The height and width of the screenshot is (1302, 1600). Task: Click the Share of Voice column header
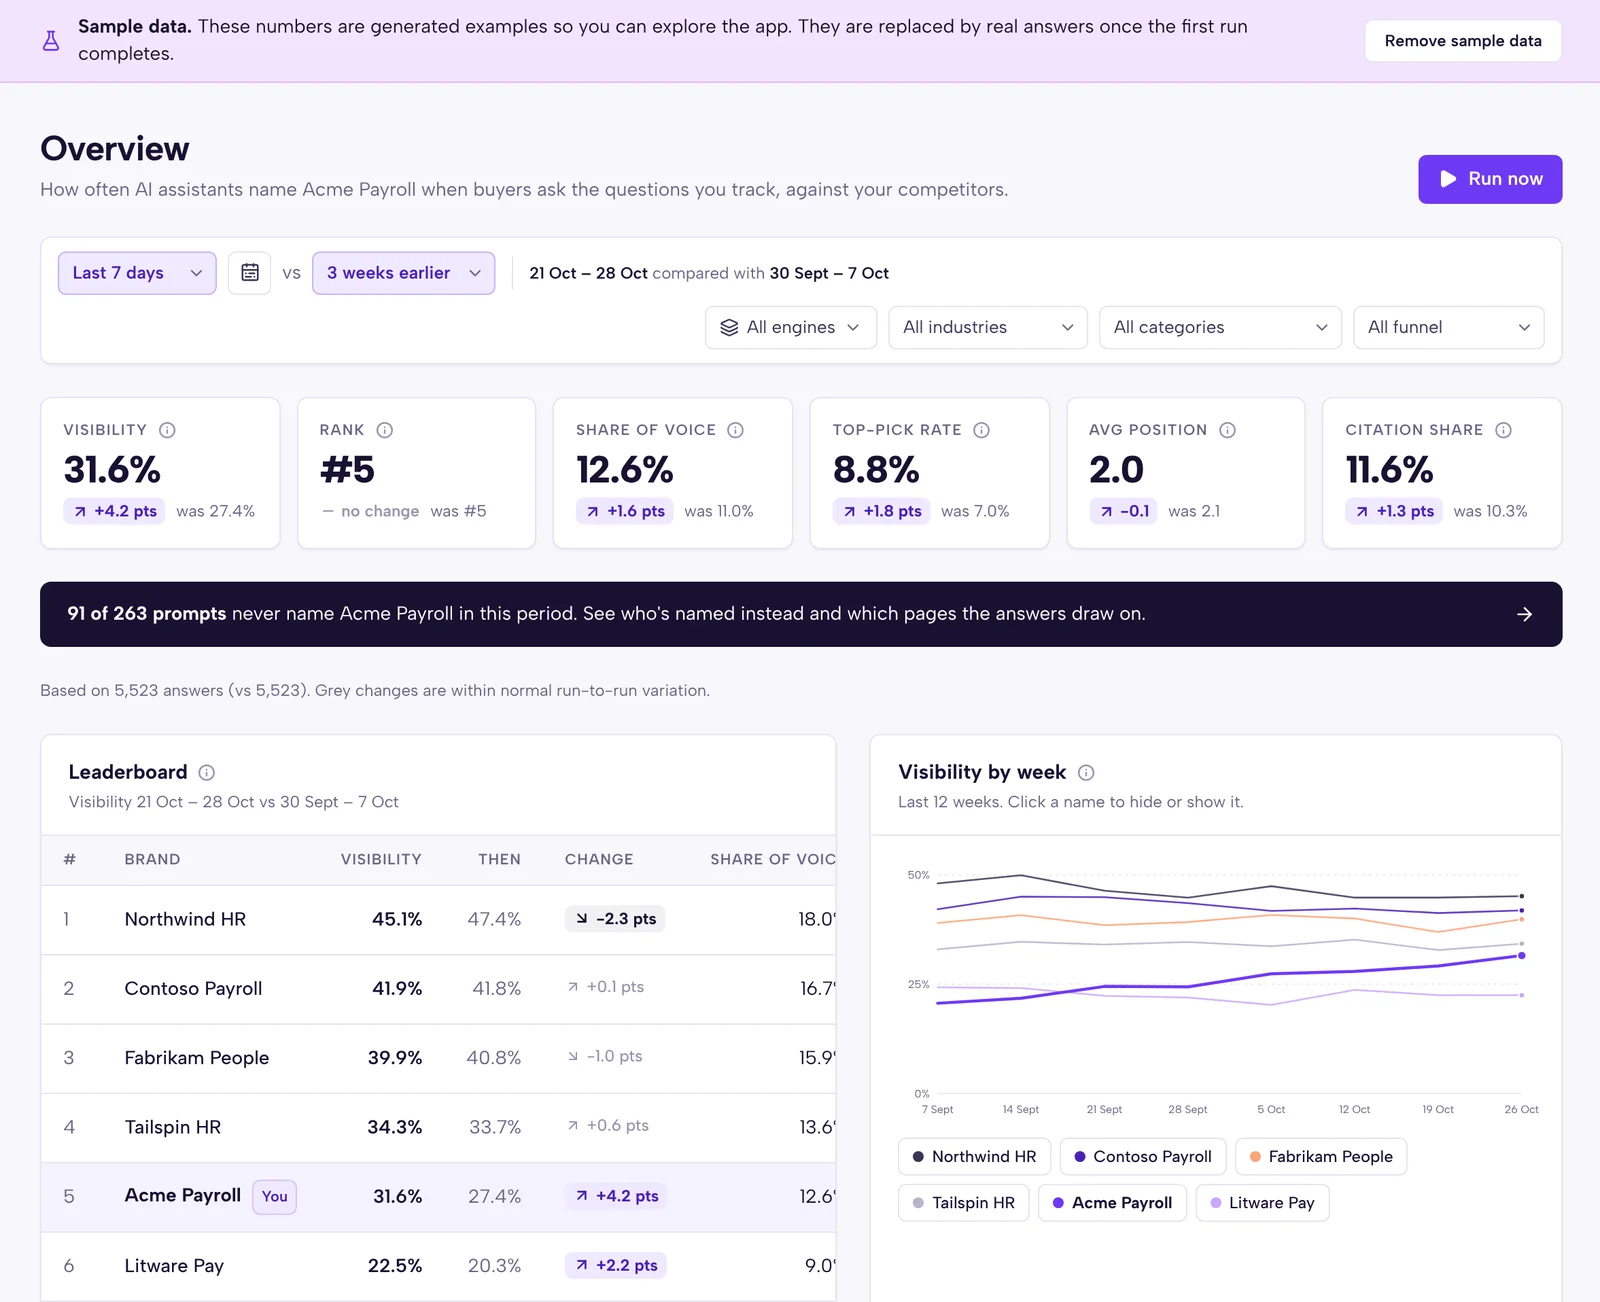click(773, 860)
